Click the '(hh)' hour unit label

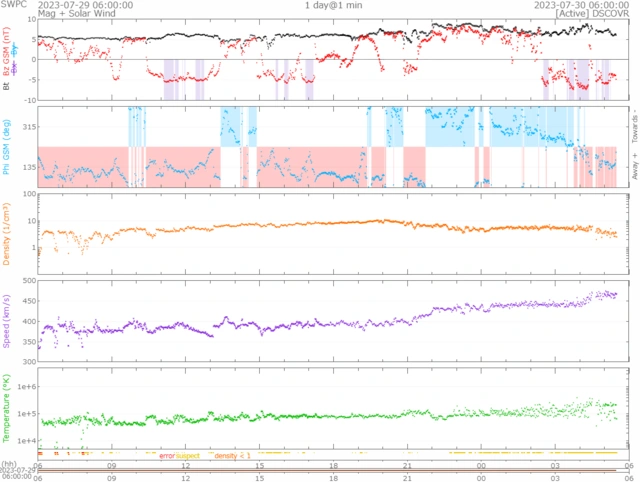[x=9, y=464]
